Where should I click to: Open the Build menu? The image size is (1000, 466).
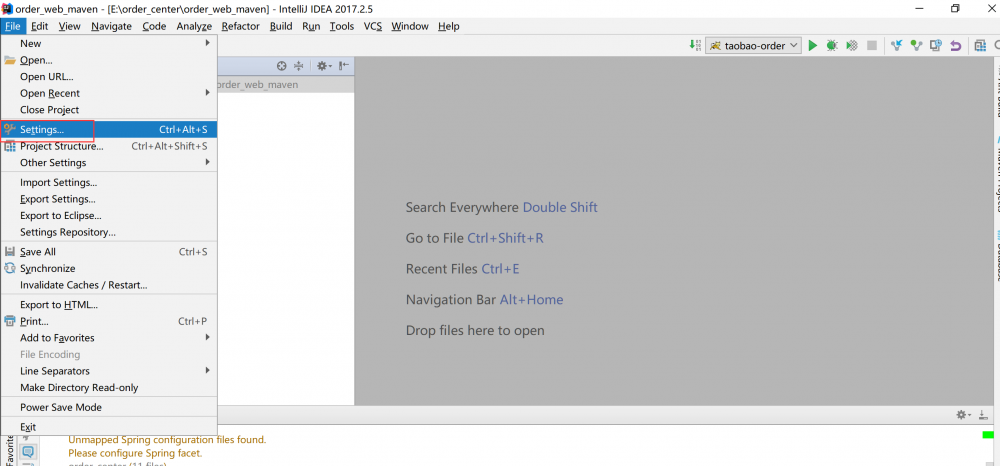(x=281, y=26)
